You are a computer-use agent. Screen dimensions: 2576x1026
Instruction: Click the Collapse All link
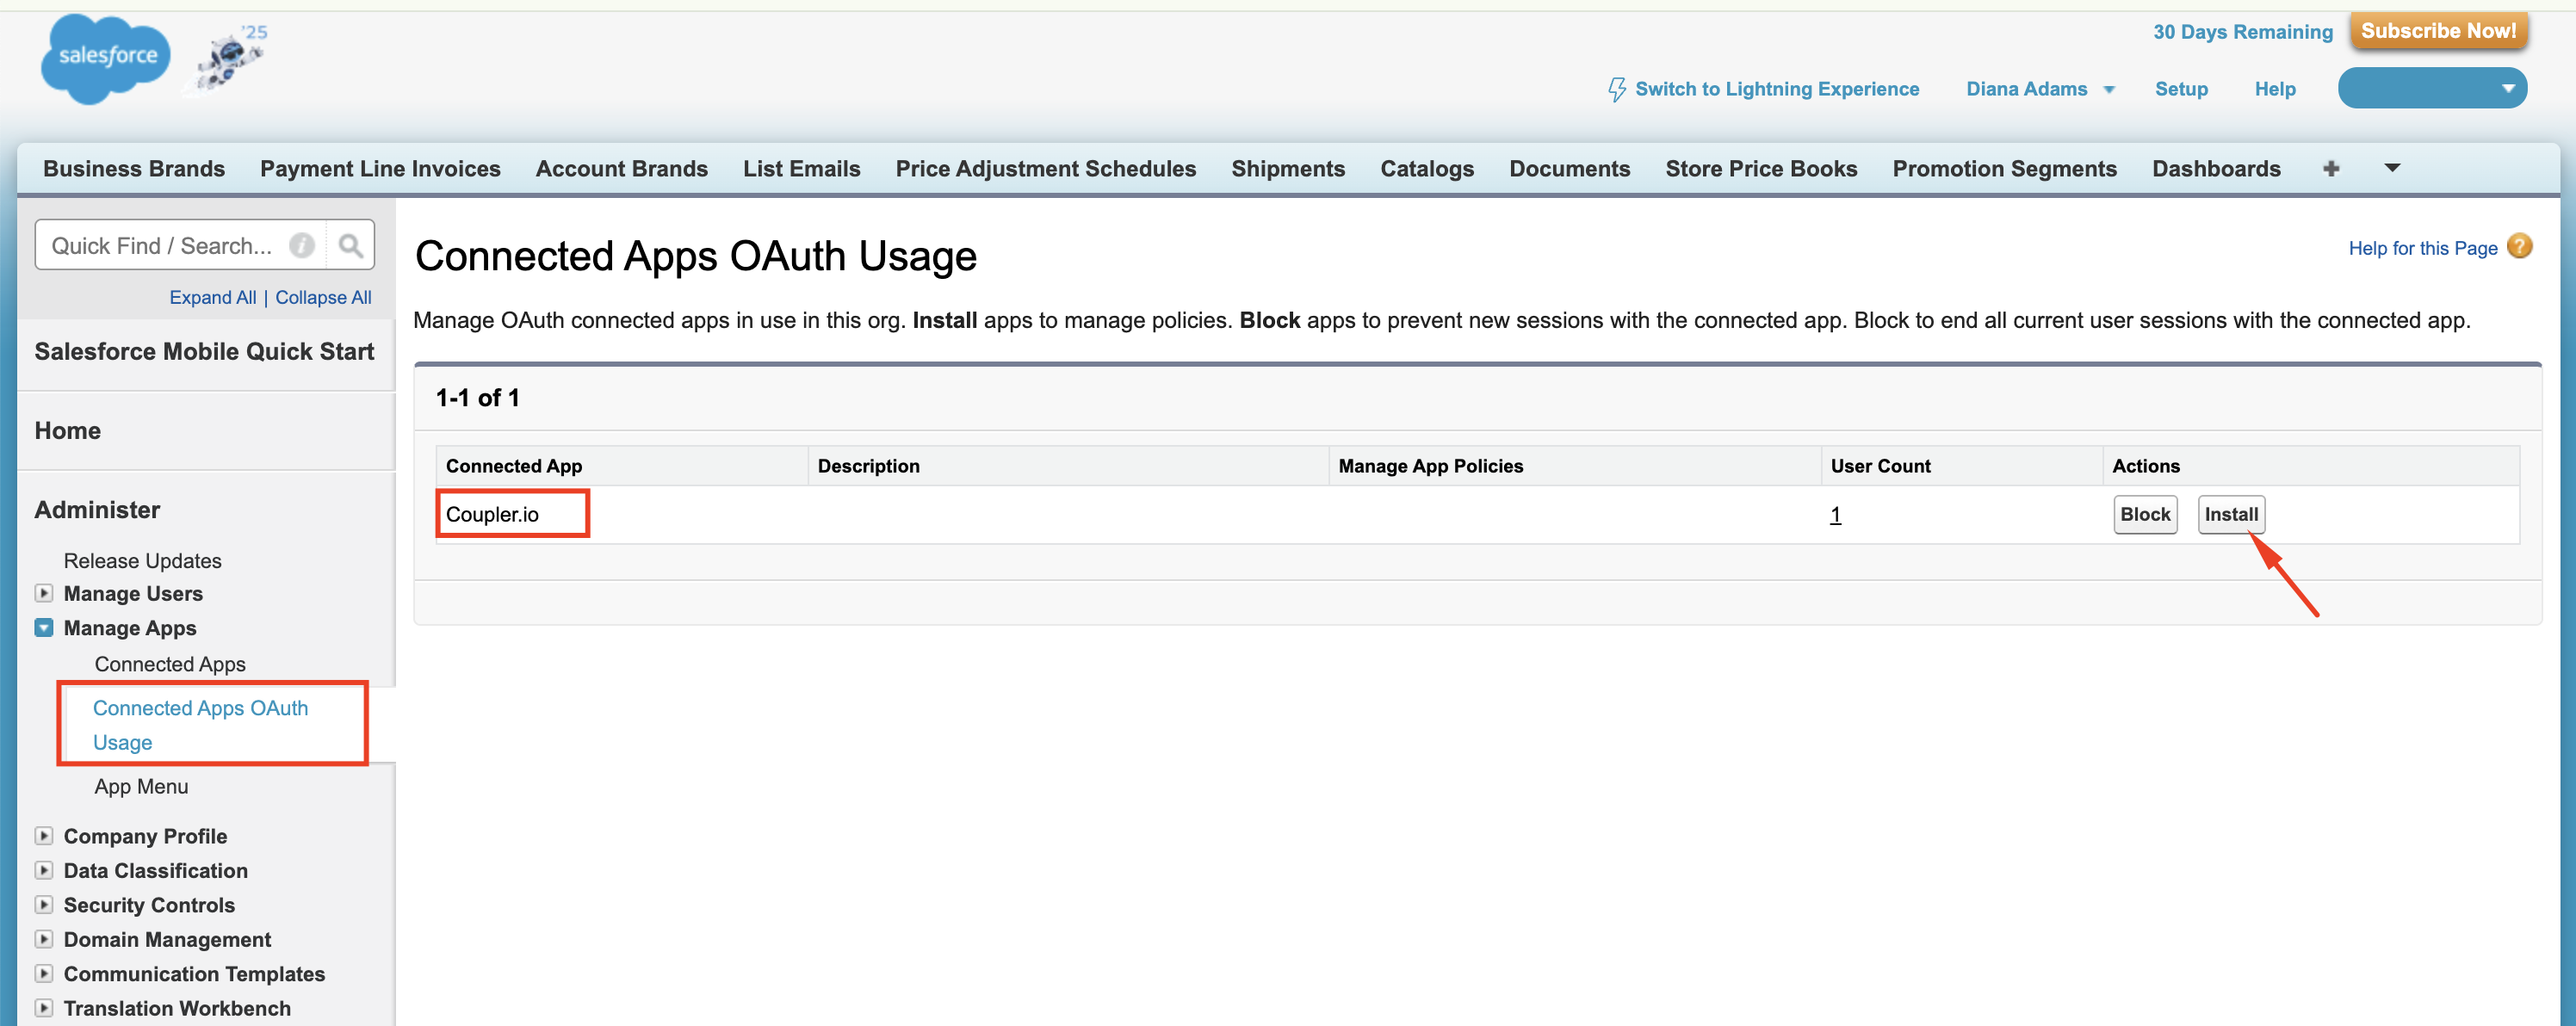coord(323,297)
